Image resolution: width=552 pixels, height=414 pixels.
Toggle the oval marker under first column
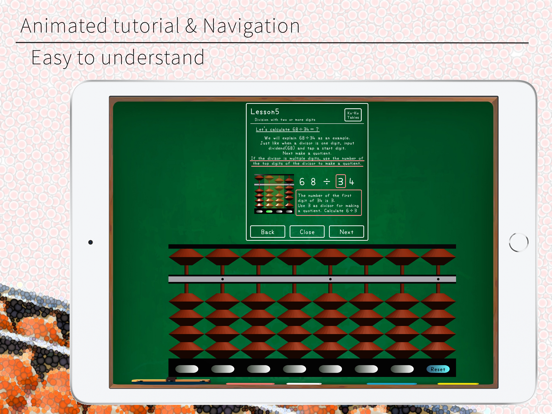tap(187, 369)
